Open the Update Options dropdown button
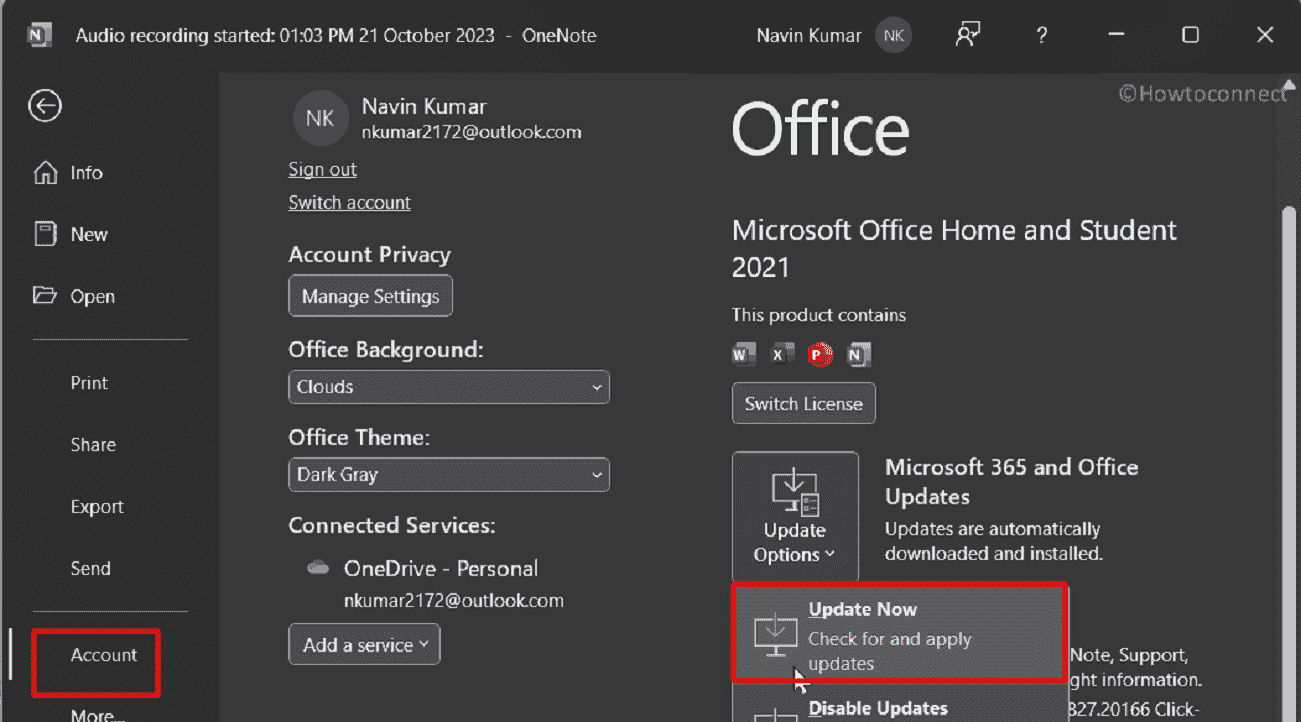The height and width of the screenshot is (722, 1301). point(795,514)
